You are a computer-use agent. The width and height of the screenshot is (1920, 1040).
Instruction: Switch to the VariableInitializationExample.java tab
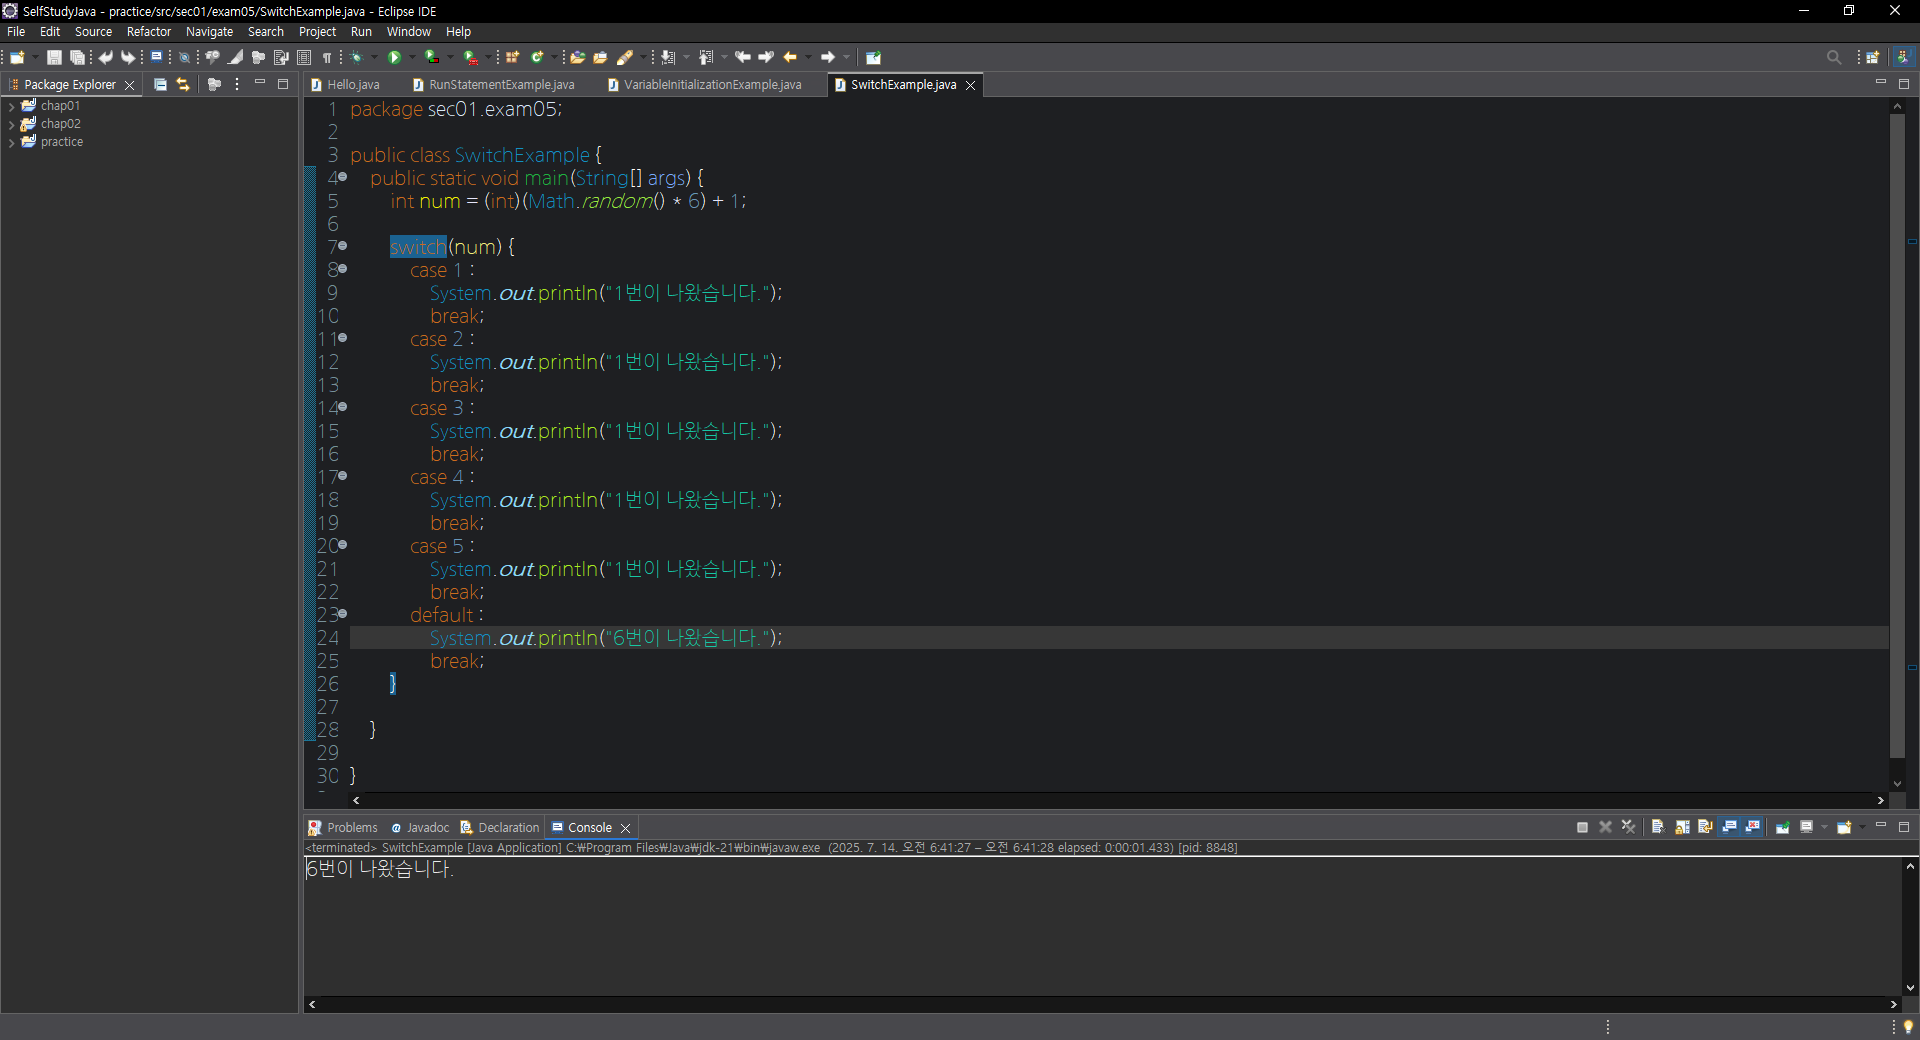pos(712,85)
